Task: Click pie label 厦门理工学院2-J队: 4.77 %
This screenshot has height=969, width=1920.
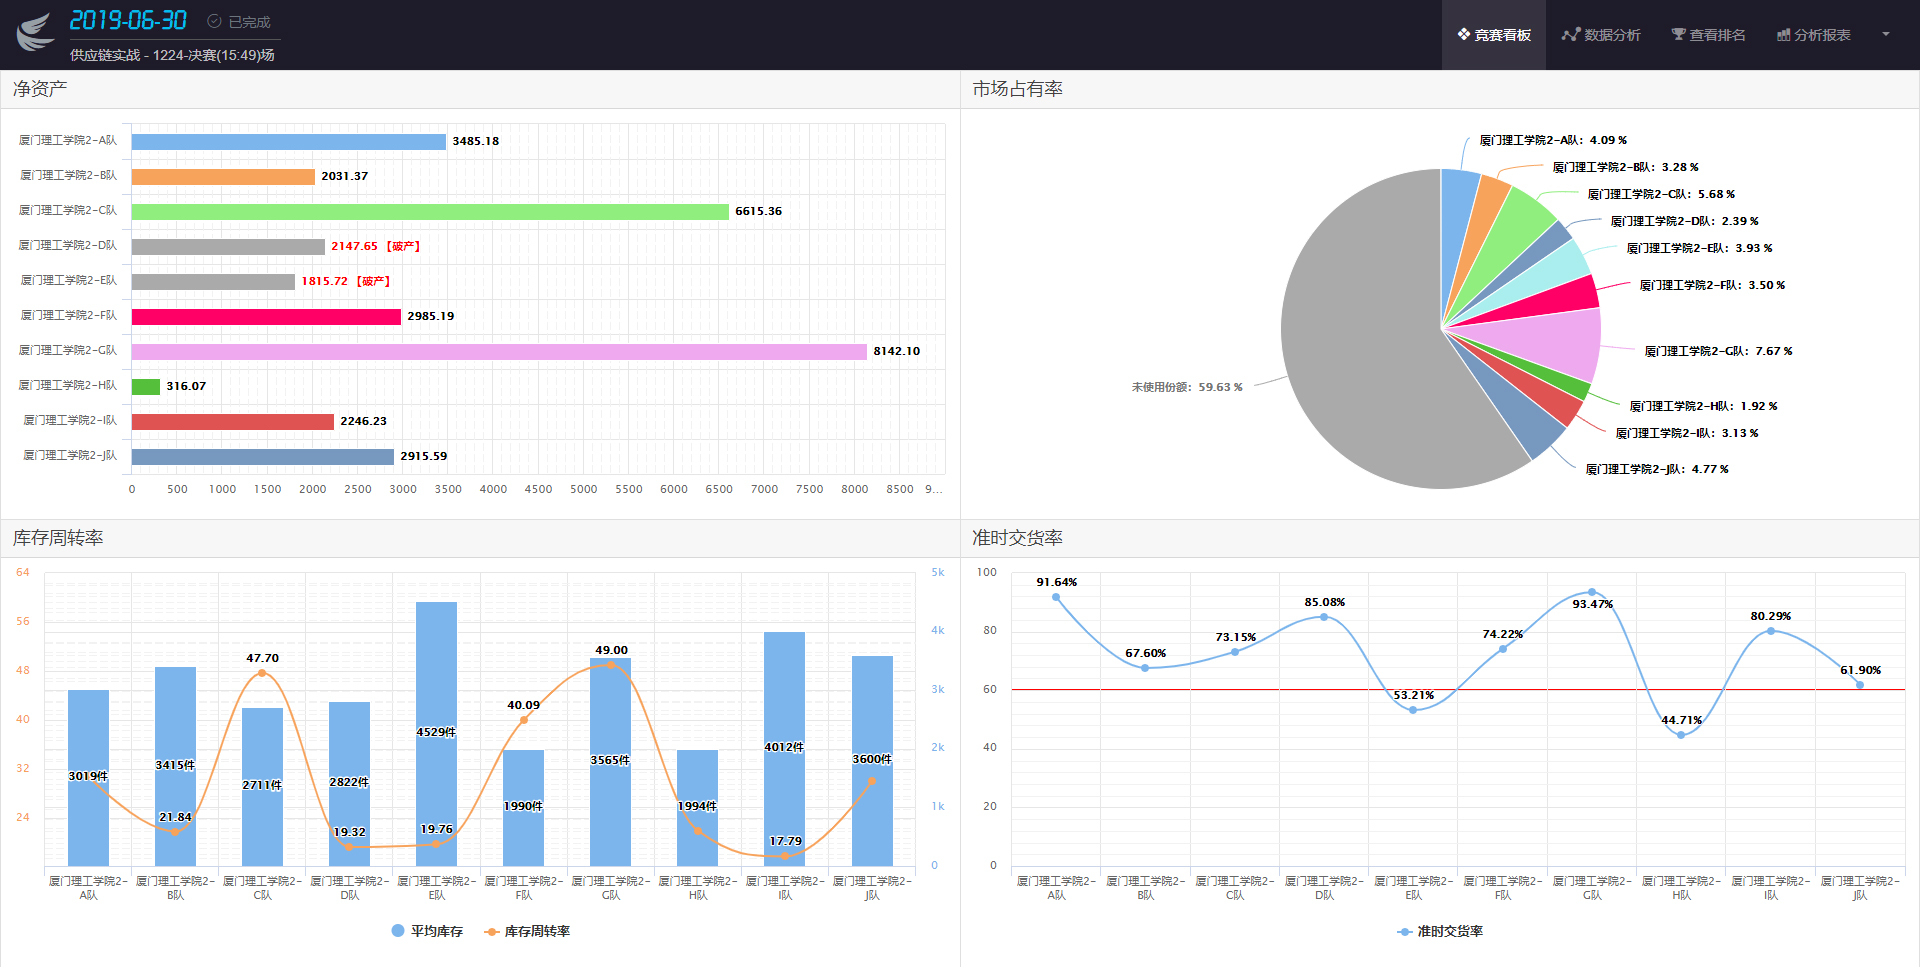Action: pyautogui.click(x=1657, y=470)
